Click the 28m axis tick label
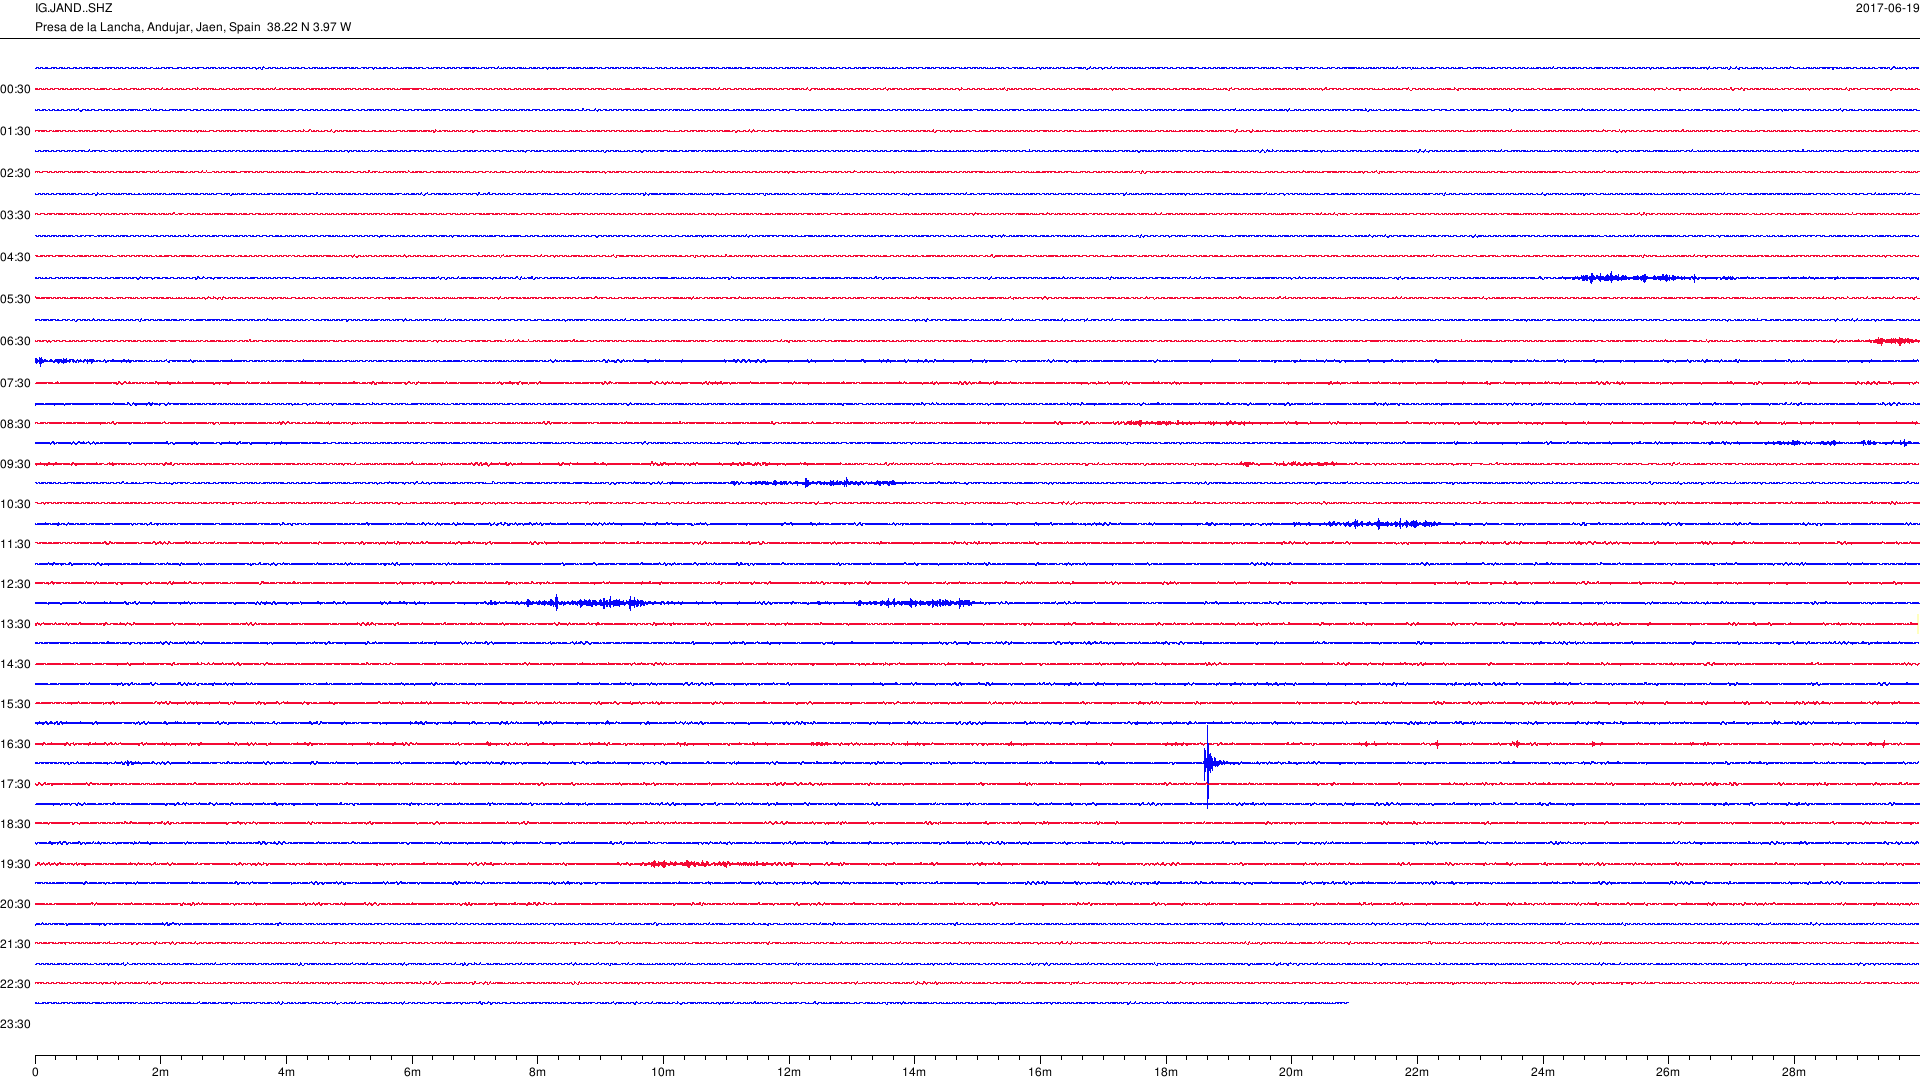This screenshot has height=1080, width=1920. (x=1794, y=1073)
